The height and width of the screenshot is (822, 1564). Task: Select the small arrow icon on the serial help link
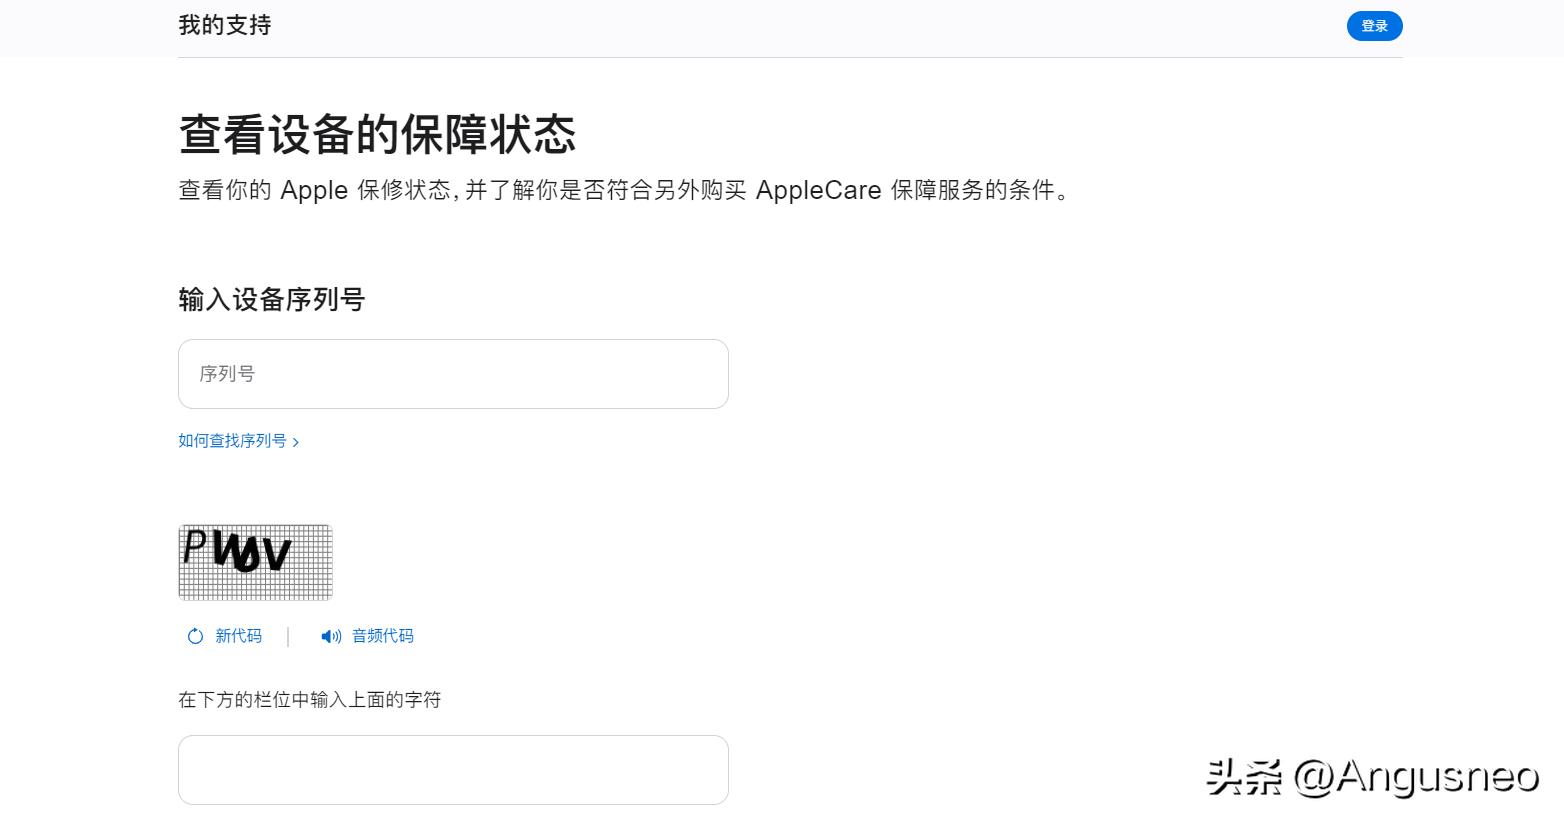point(296,441)
